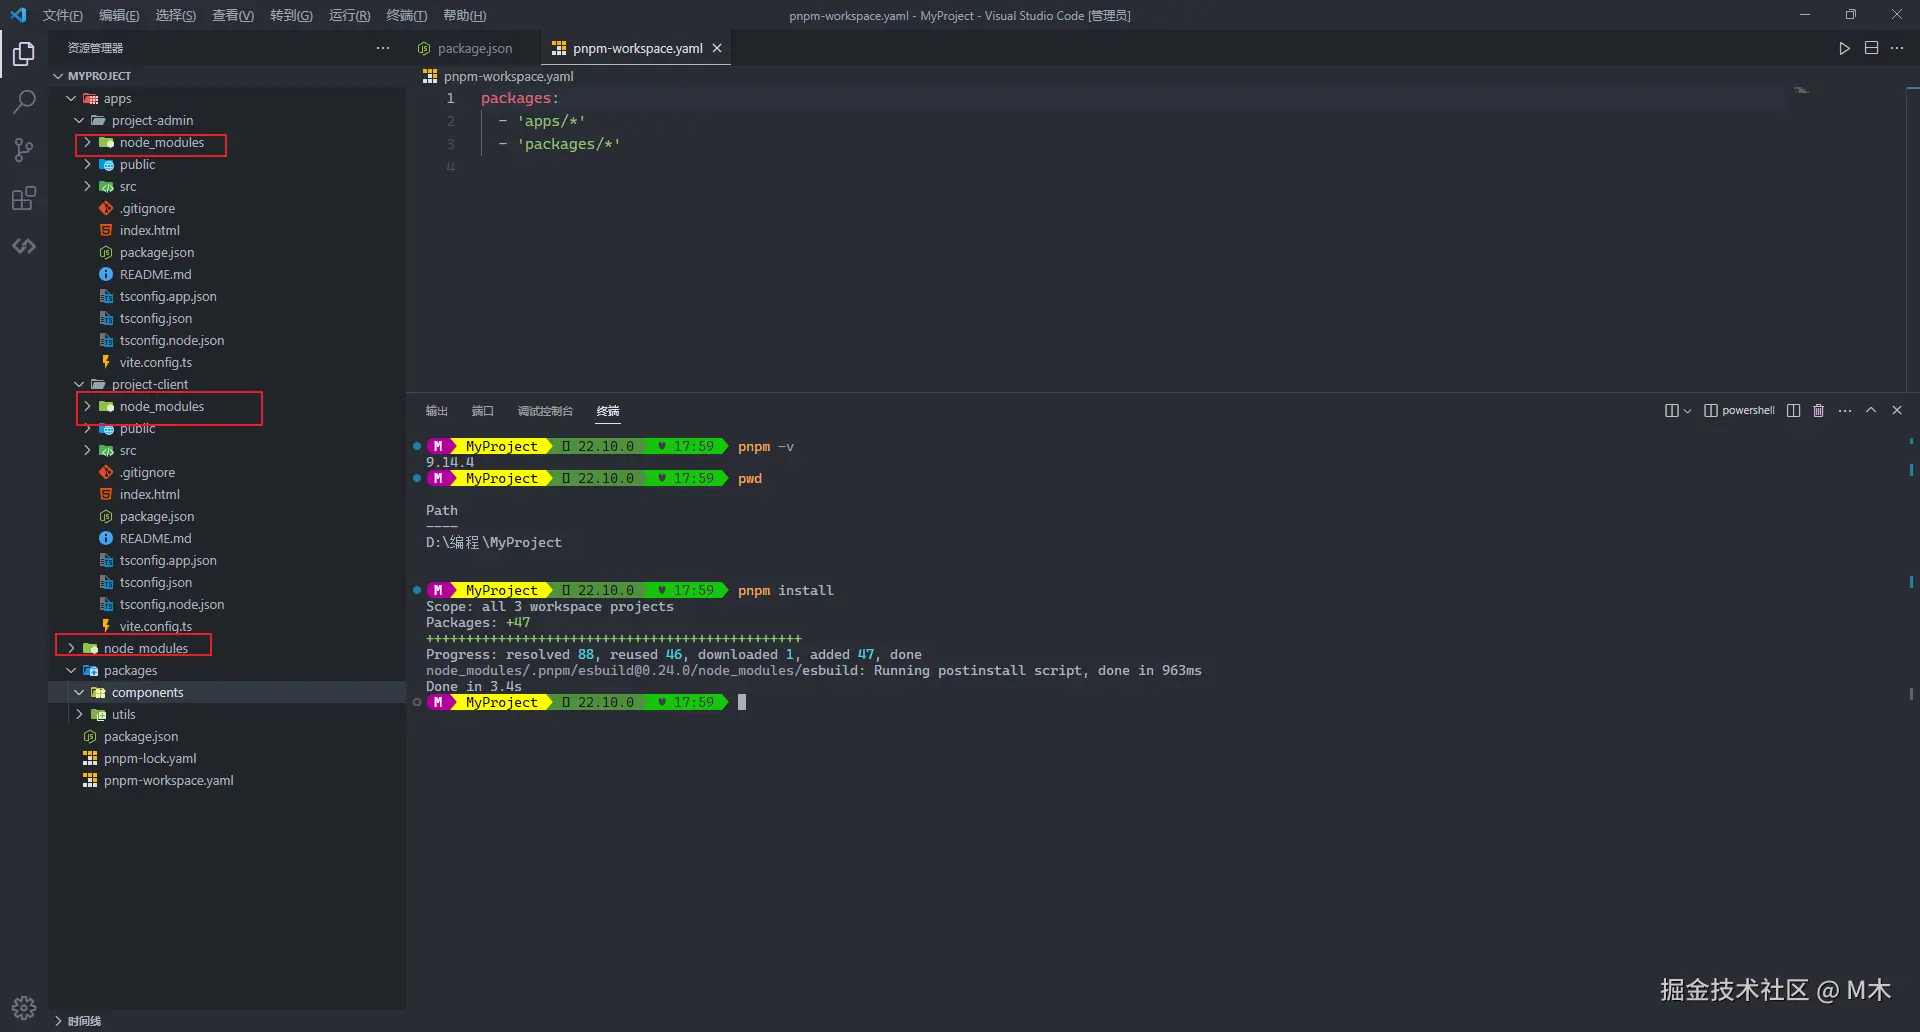Screen dimensions: 1920x1032
Task: Switch to the 调试控制台 panel tab
Action: pos(545,411)
